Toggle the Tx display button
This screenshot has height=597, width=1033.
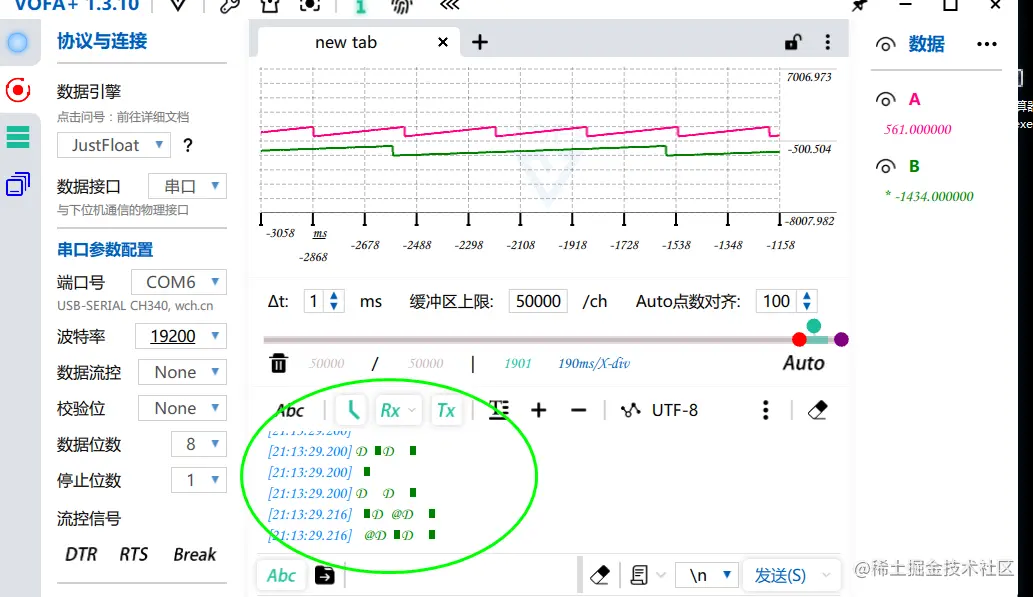click(x=446, y=410)
